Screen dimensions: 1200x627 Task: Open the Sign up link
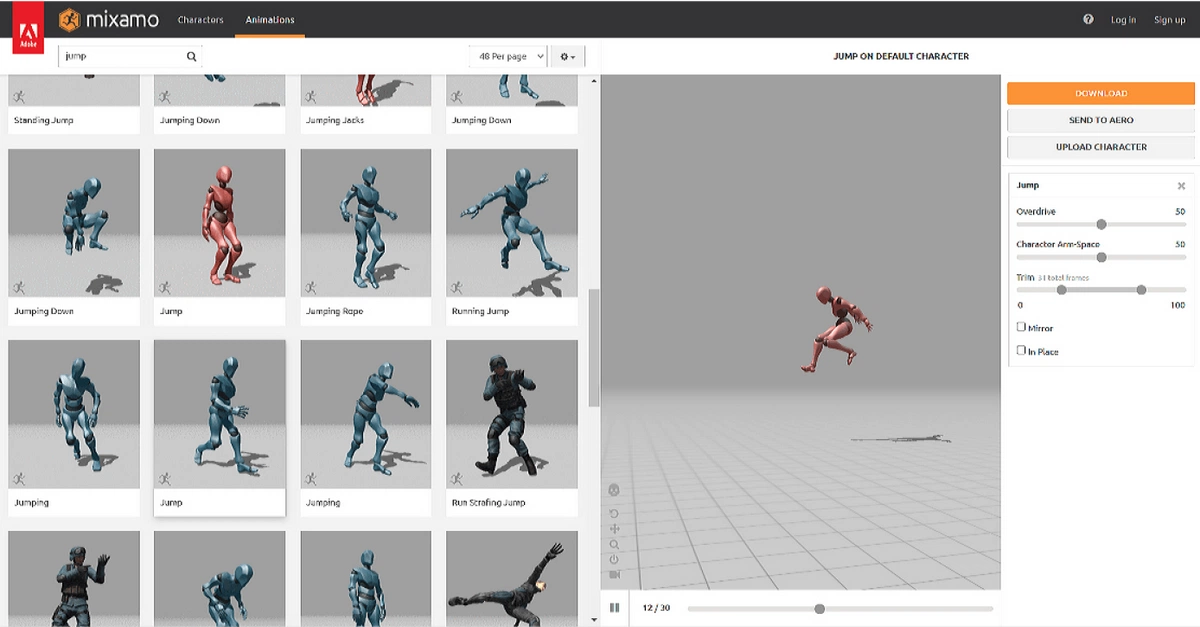[1169, 20]
